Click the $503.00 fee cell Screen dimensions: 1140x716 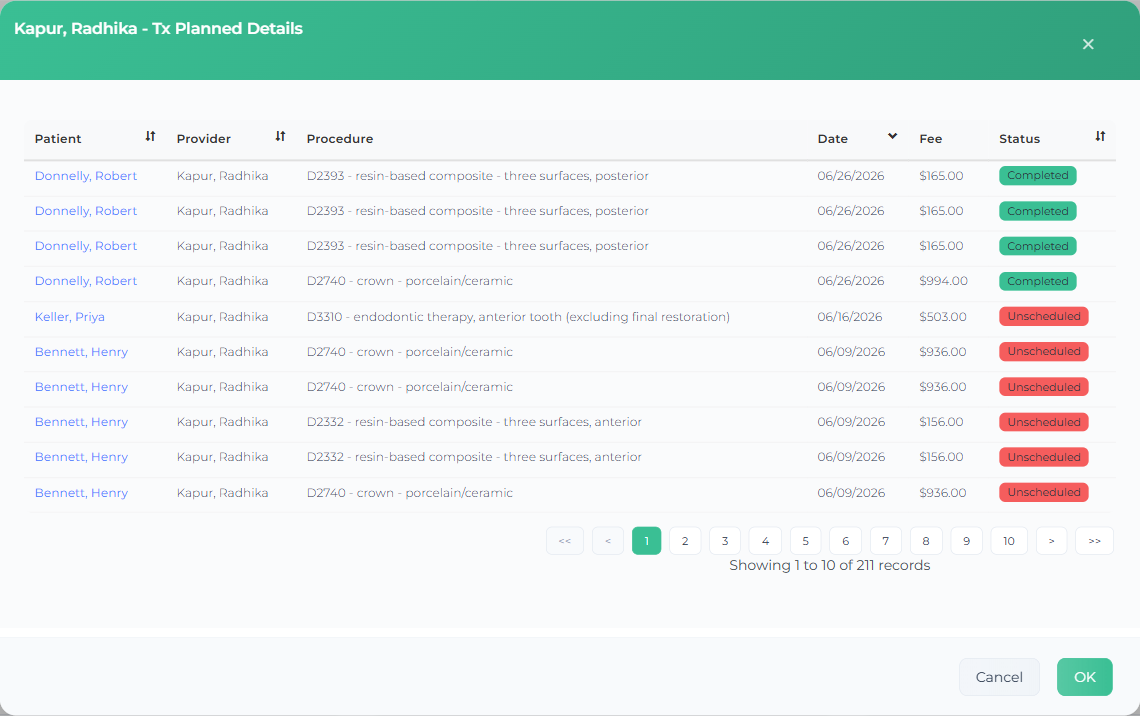point(943,317)
